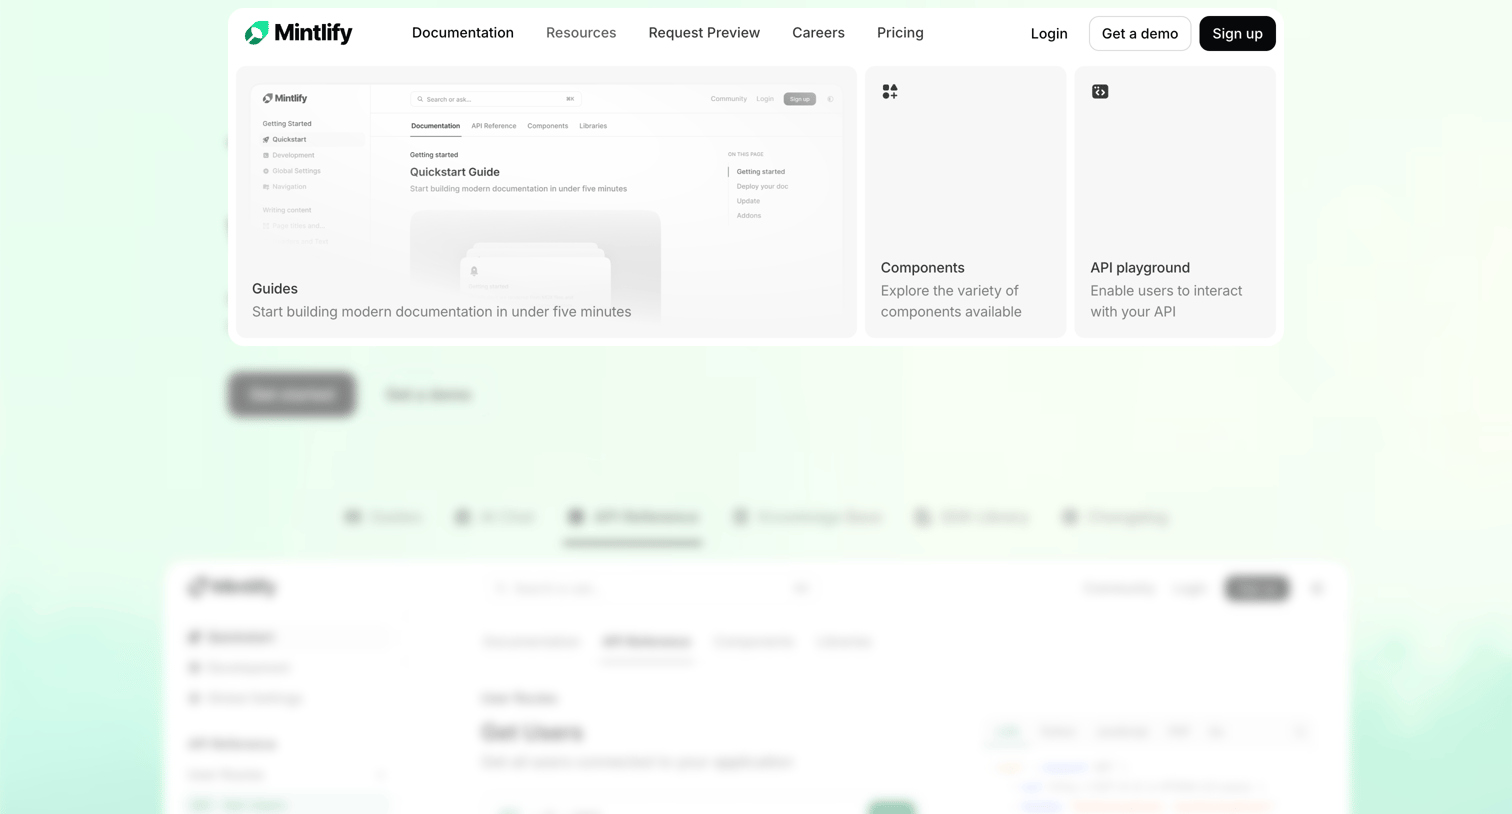
Task: Open the Pricing page
Action: pyautogui.click(x=900, y=33)
